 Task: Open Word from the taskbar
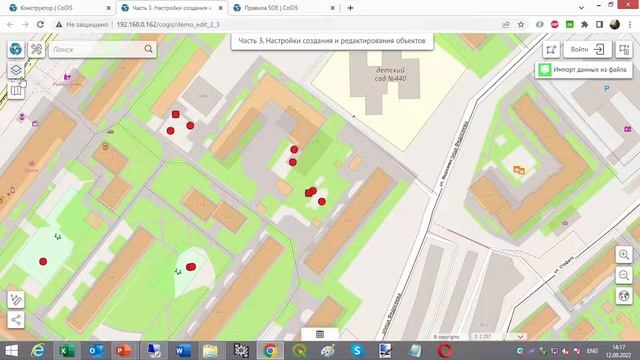point(183,351)
